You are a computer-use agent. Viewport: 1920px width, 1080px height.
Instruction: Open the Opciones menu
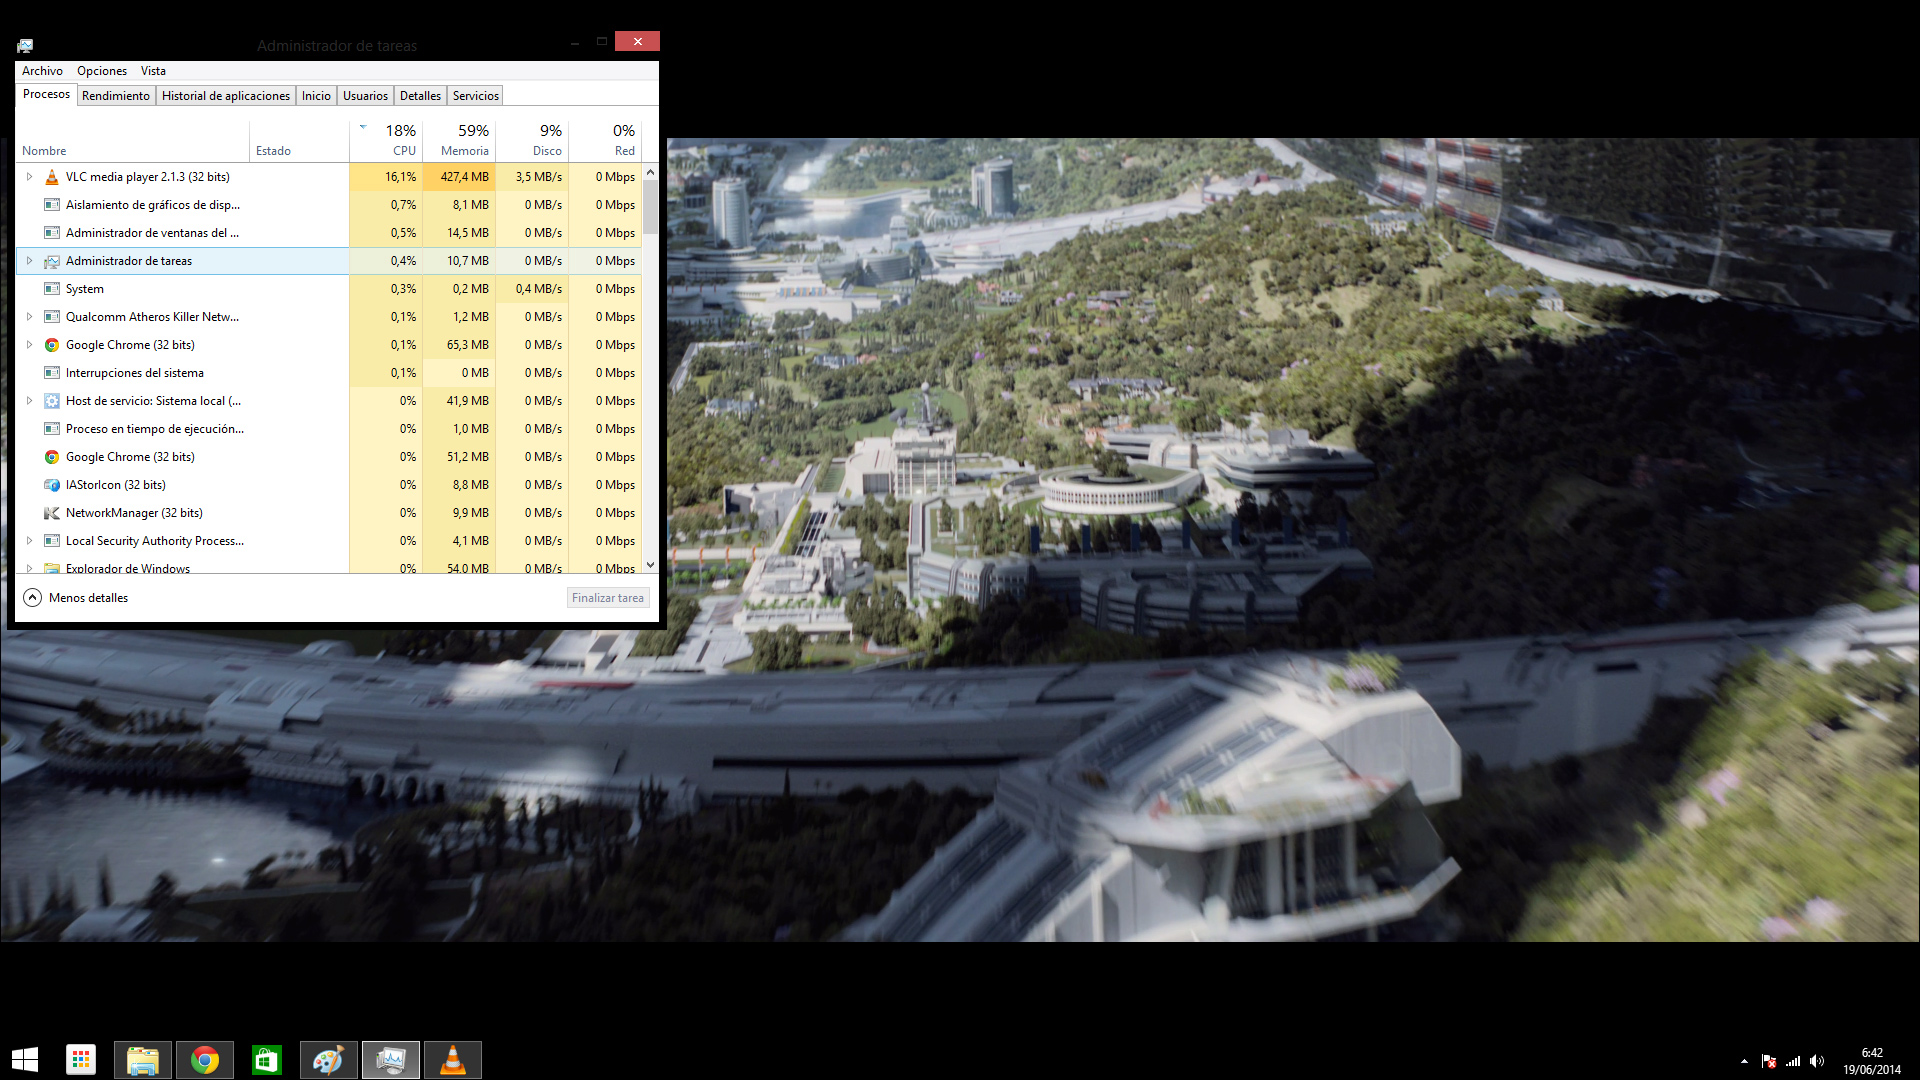click(102, 71)
